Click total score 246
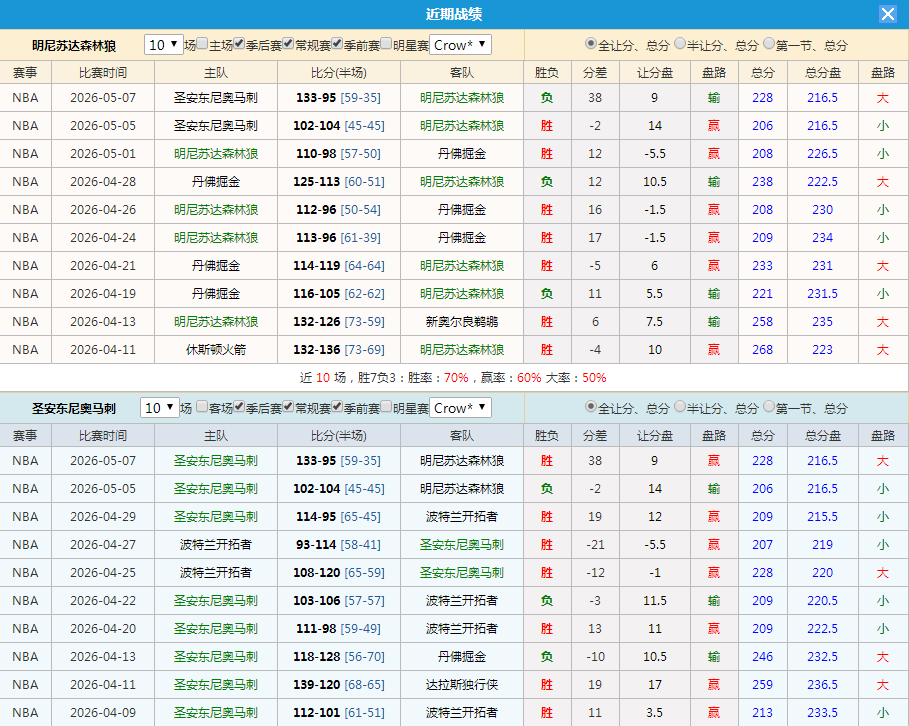909x726 pixels. pyautogui.click(x=762, y=656)
